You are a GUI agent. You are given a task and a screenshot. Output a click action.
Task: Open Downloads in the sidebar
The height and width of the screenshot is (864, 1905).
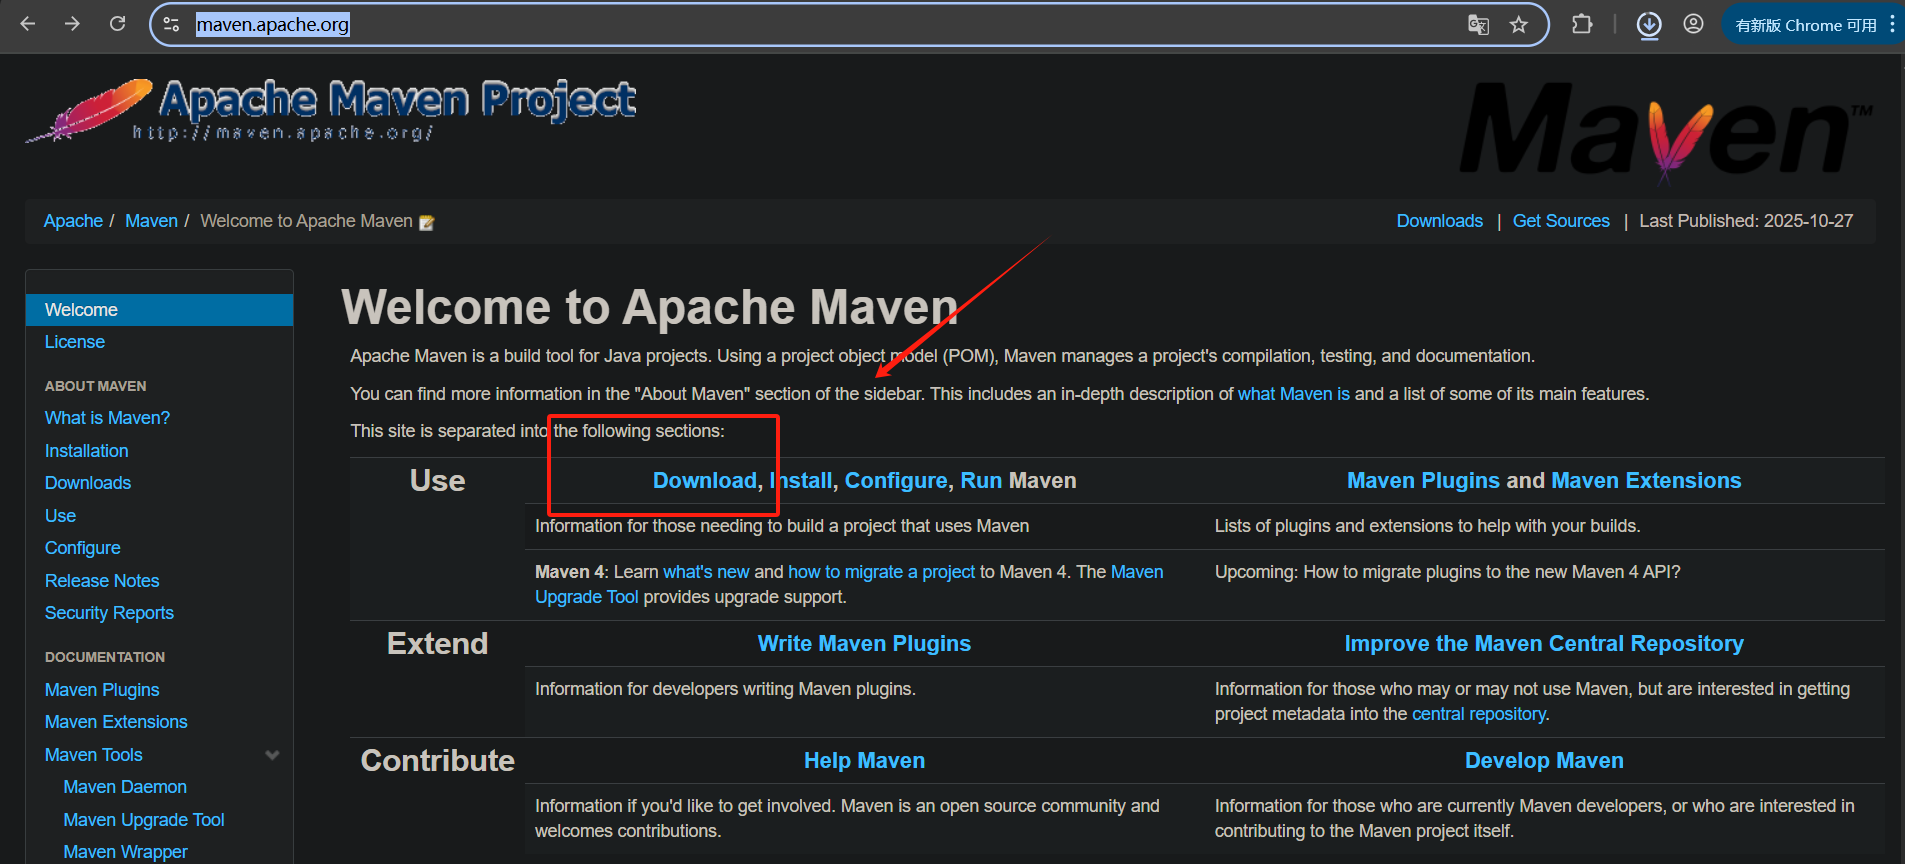pos(88,483)
